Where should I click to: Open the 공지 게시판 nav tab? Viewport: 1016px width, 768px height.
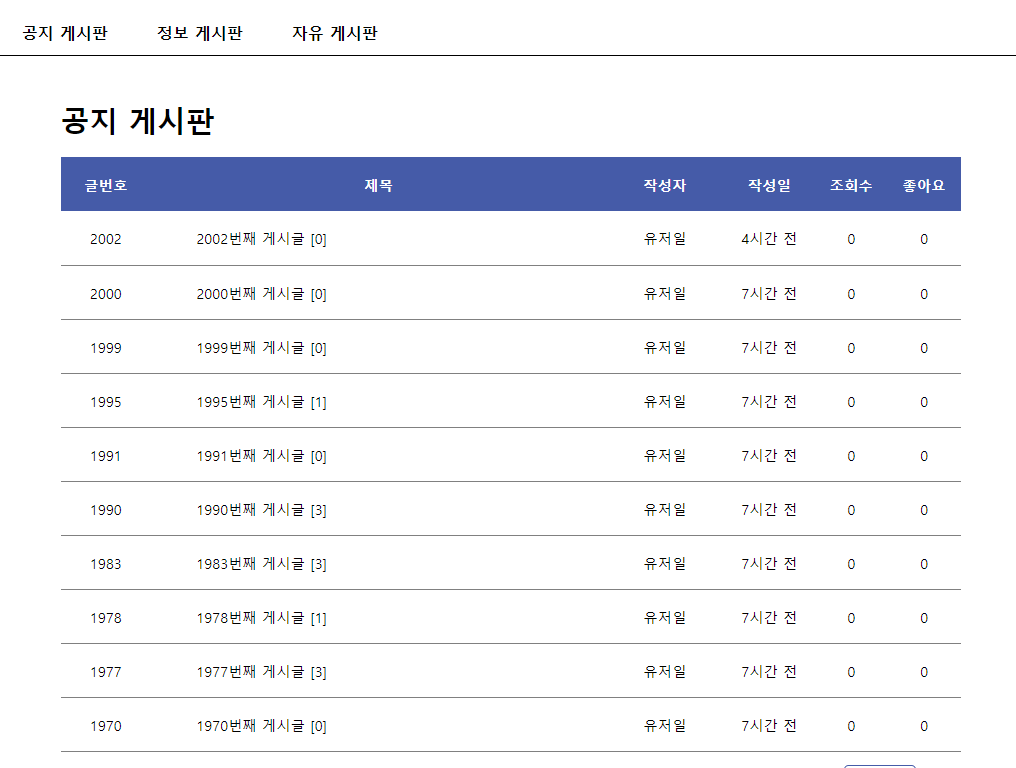65,33
